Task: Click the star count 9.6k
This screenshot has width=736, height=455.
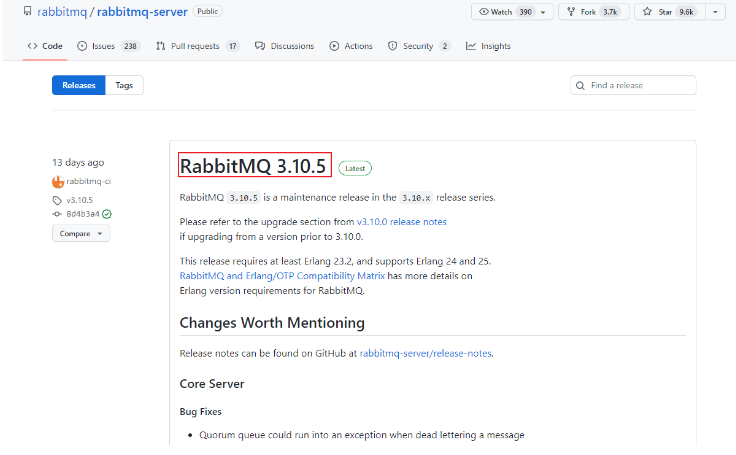Action: pos(686,12)
